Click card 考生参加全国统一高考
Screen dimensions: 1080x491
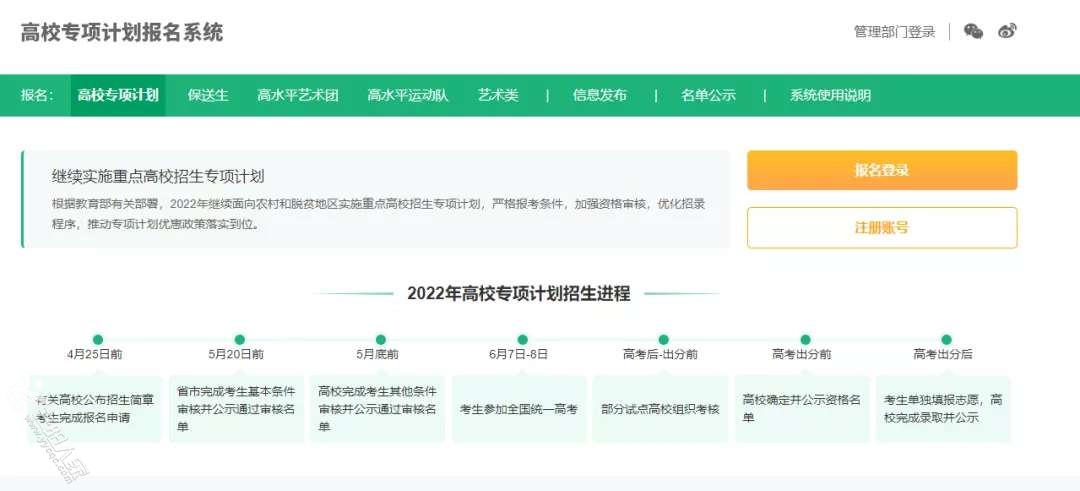click(519, 408)
